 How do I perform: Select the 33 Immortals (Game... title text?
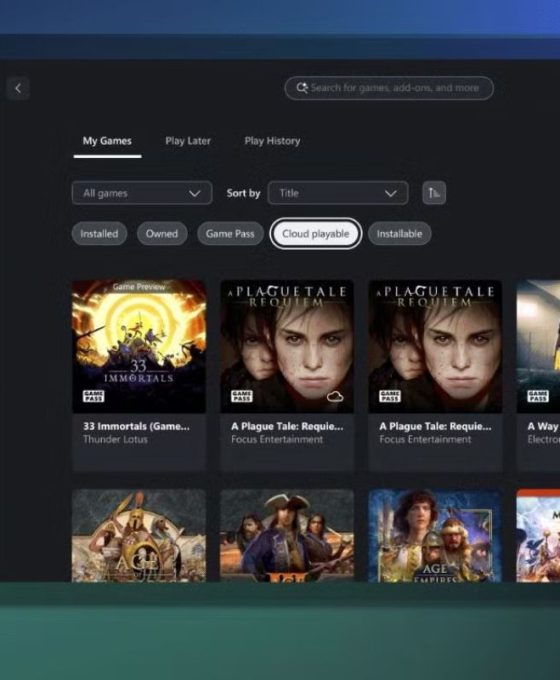pyautogui.click(x=137, y=426)
